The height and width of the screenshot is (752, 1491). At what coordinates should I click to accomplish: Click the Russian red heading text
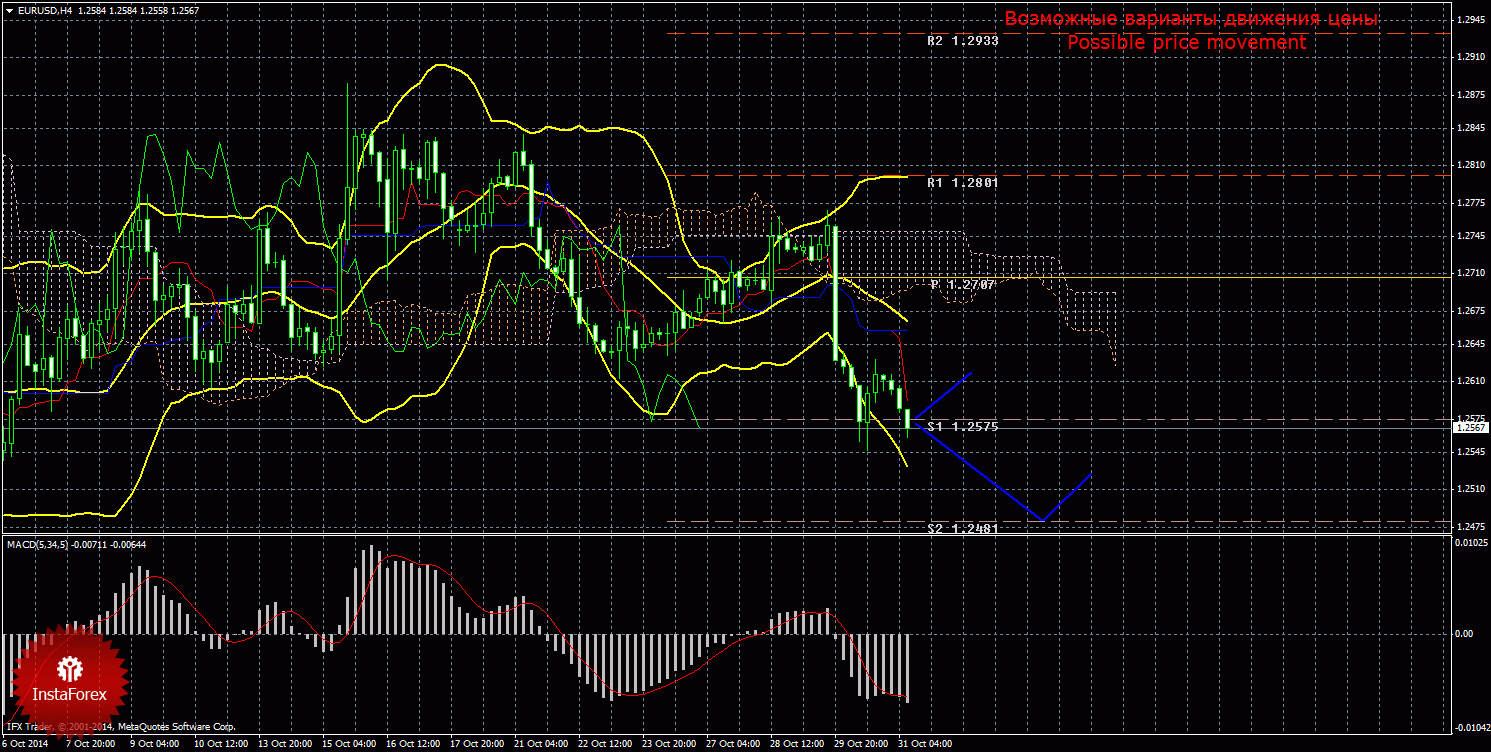(x=1191, y=19)
